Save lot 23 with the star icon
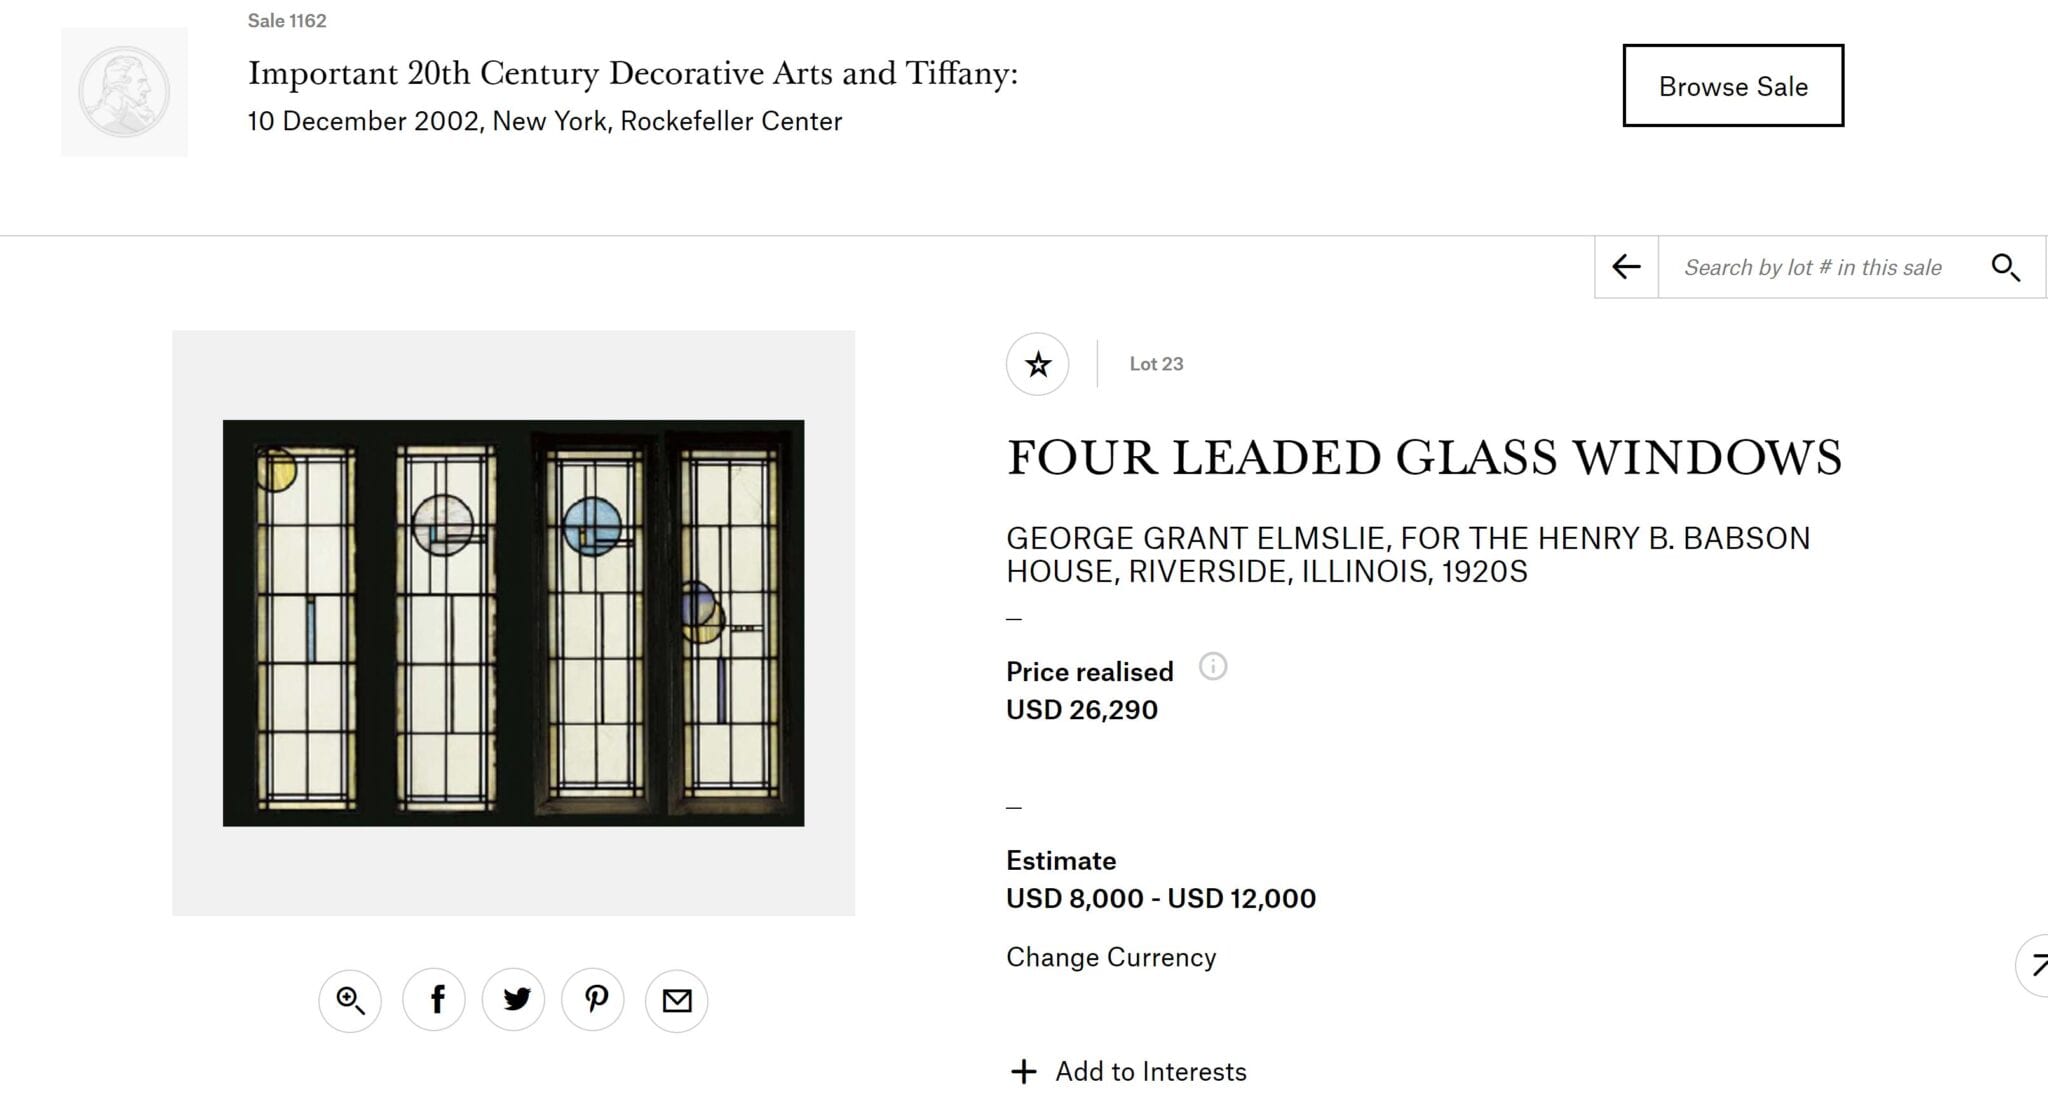The height and width of the screenshot is (1096, 2048). pyautogui.click(x=1037, y=364)
